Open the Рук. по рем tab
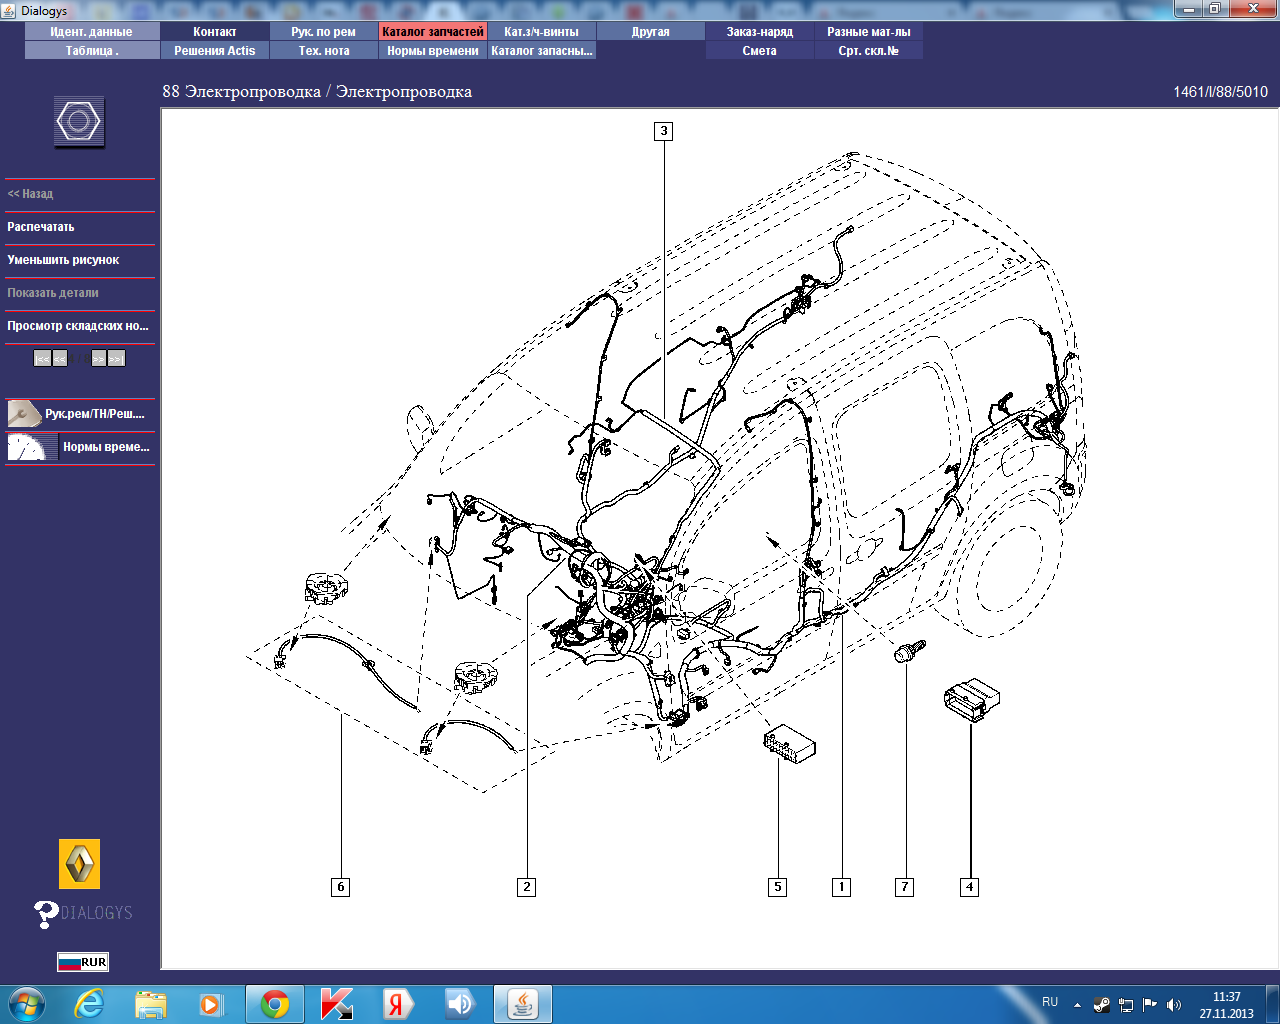 [324, 32]
